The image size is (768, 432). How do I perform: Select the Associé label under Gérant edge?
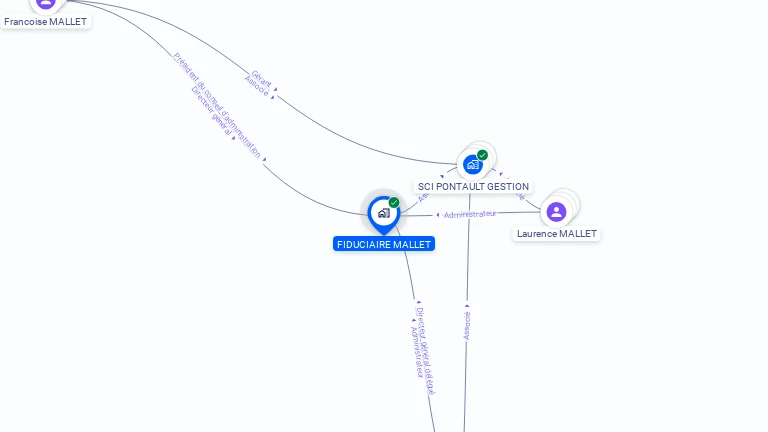coord(257,86)
